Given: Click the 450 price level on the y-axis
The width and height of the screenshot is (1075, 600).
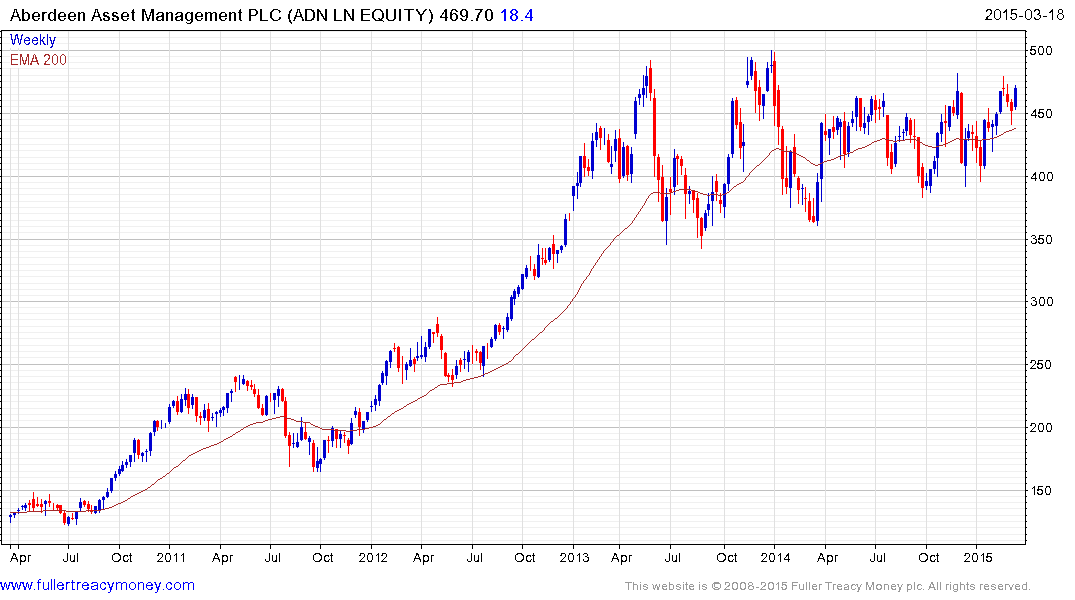Looking at the screenshot, I should [x=1044, y=114].
